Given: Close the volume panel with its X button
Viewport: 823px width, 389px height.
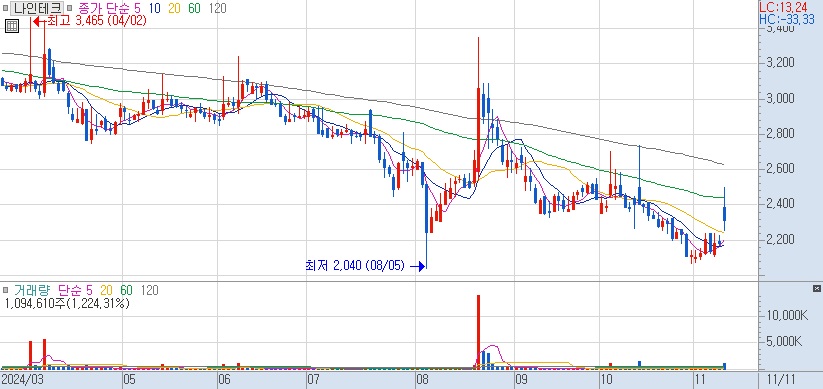Looking at the screenshot, I should 816,289.
